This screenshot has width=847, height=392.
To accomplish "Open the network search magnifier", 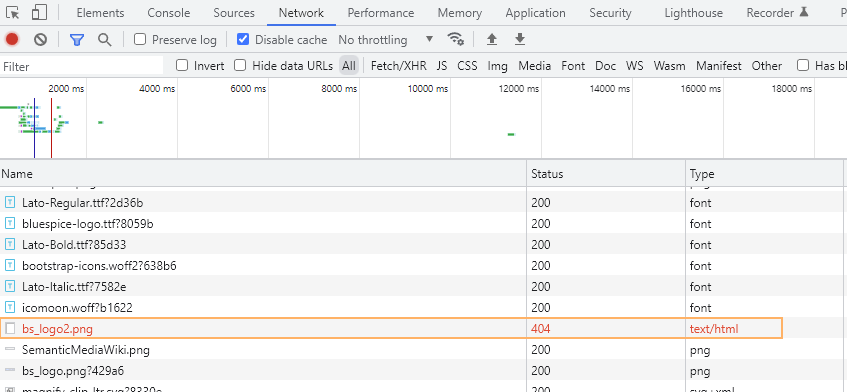I will 104,39.
